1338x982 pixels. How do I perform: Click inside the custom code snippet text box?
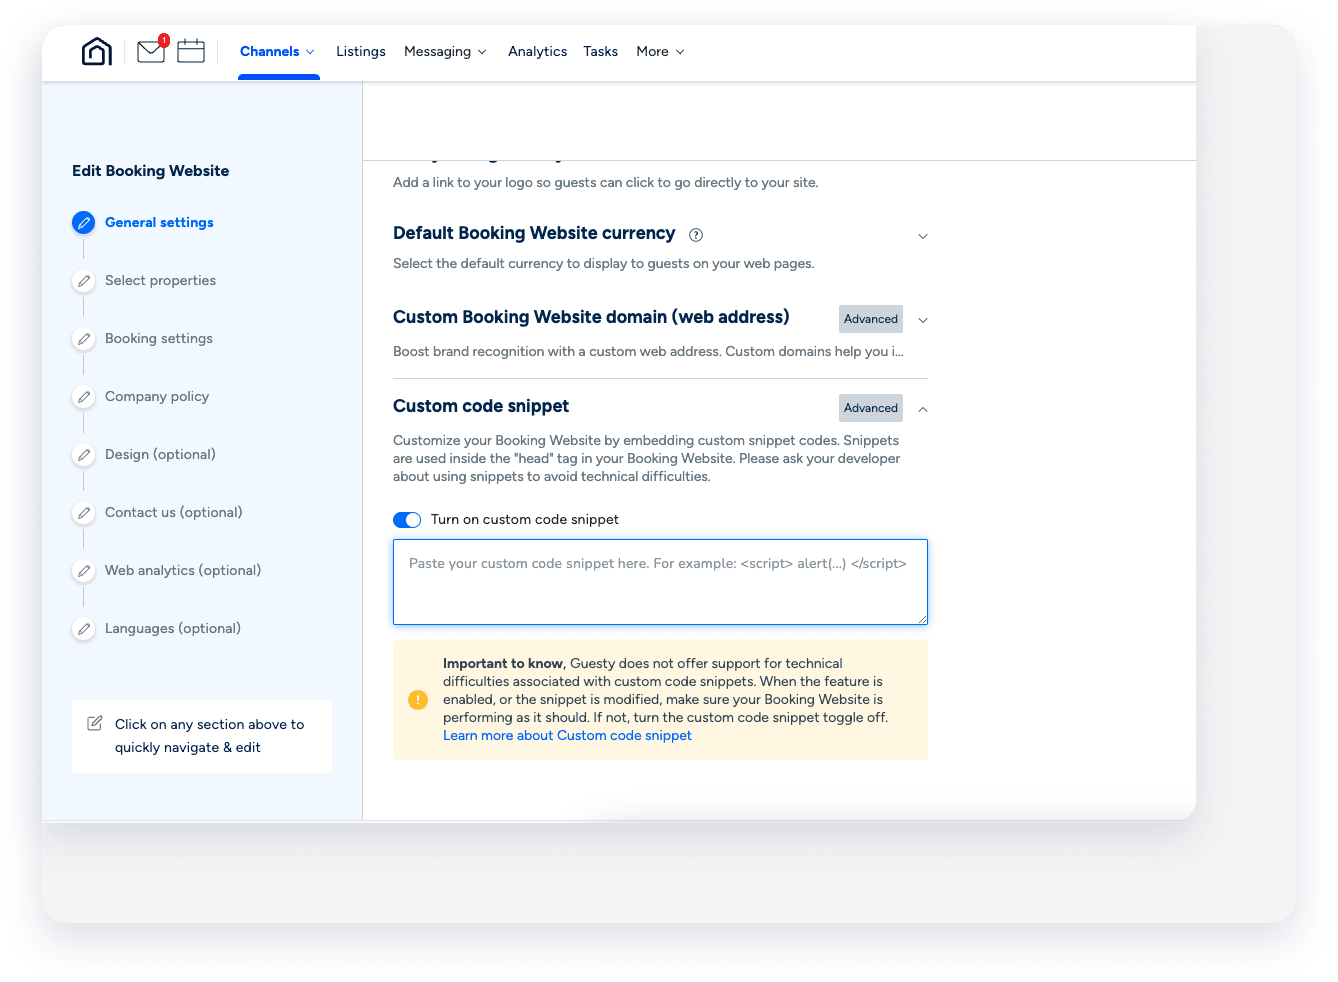click(660, 582)
